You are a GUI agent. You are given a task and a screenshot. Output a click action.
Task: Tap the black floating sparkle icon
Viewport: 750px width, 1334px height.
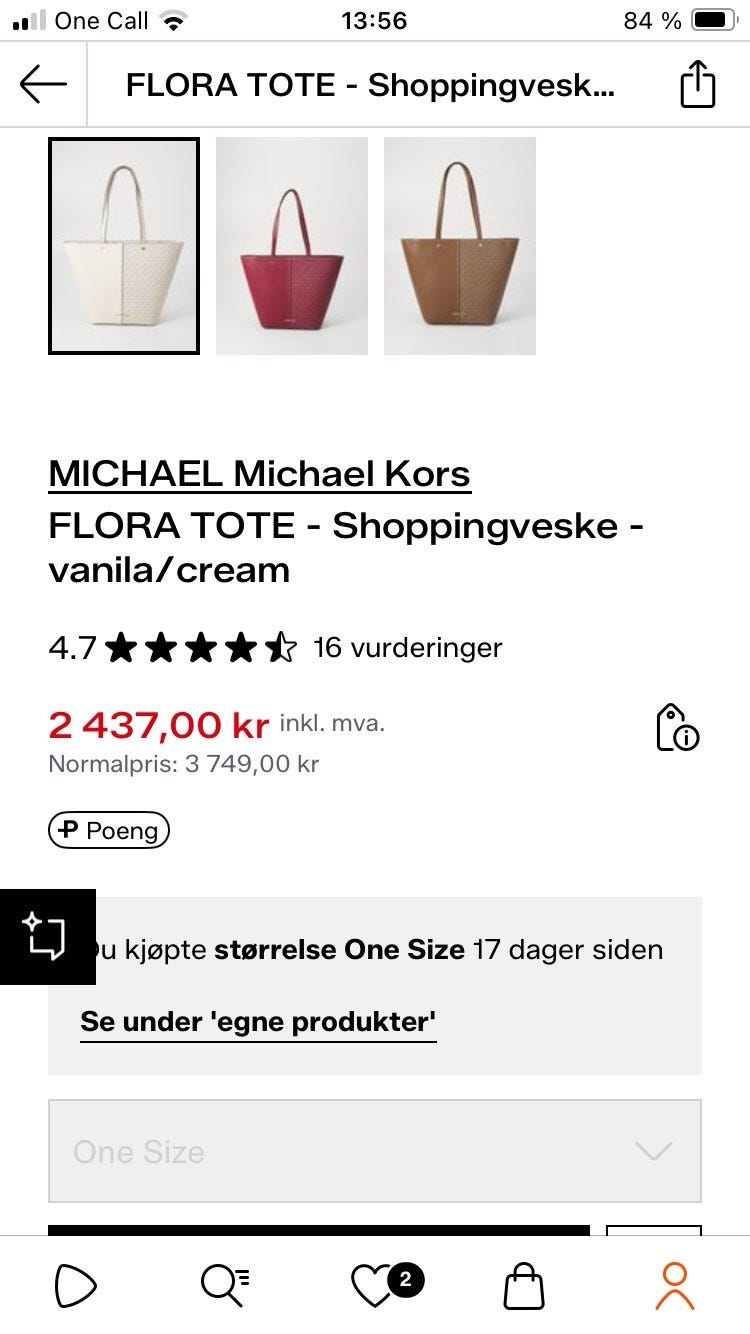coord(46,936)
